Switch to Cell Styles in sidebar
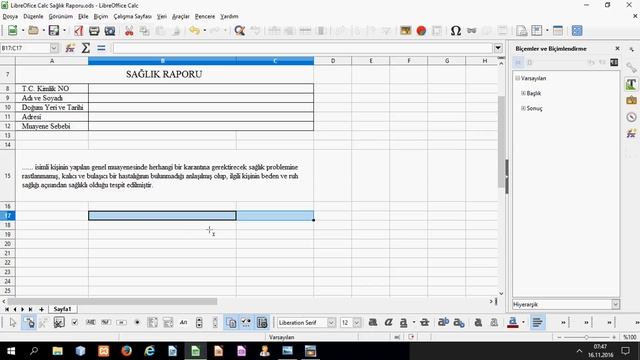This screenshot has width=640, height=360. tap(518, 62)
